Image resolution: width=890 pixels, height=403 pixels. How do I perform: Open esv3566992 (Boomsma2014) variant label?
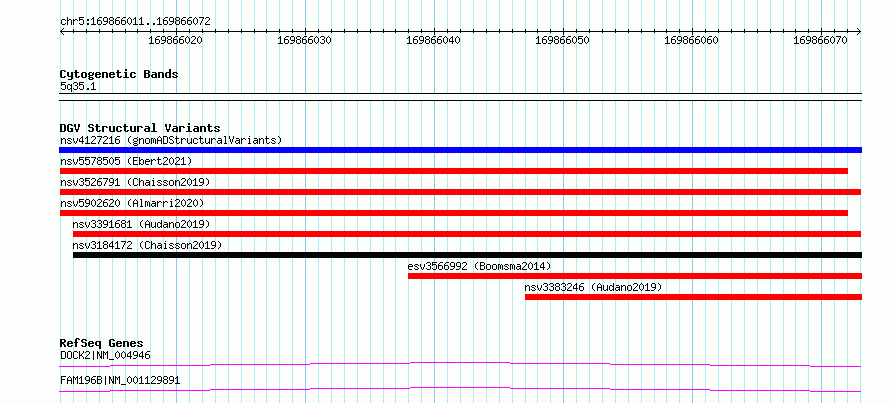click(479, 266)
